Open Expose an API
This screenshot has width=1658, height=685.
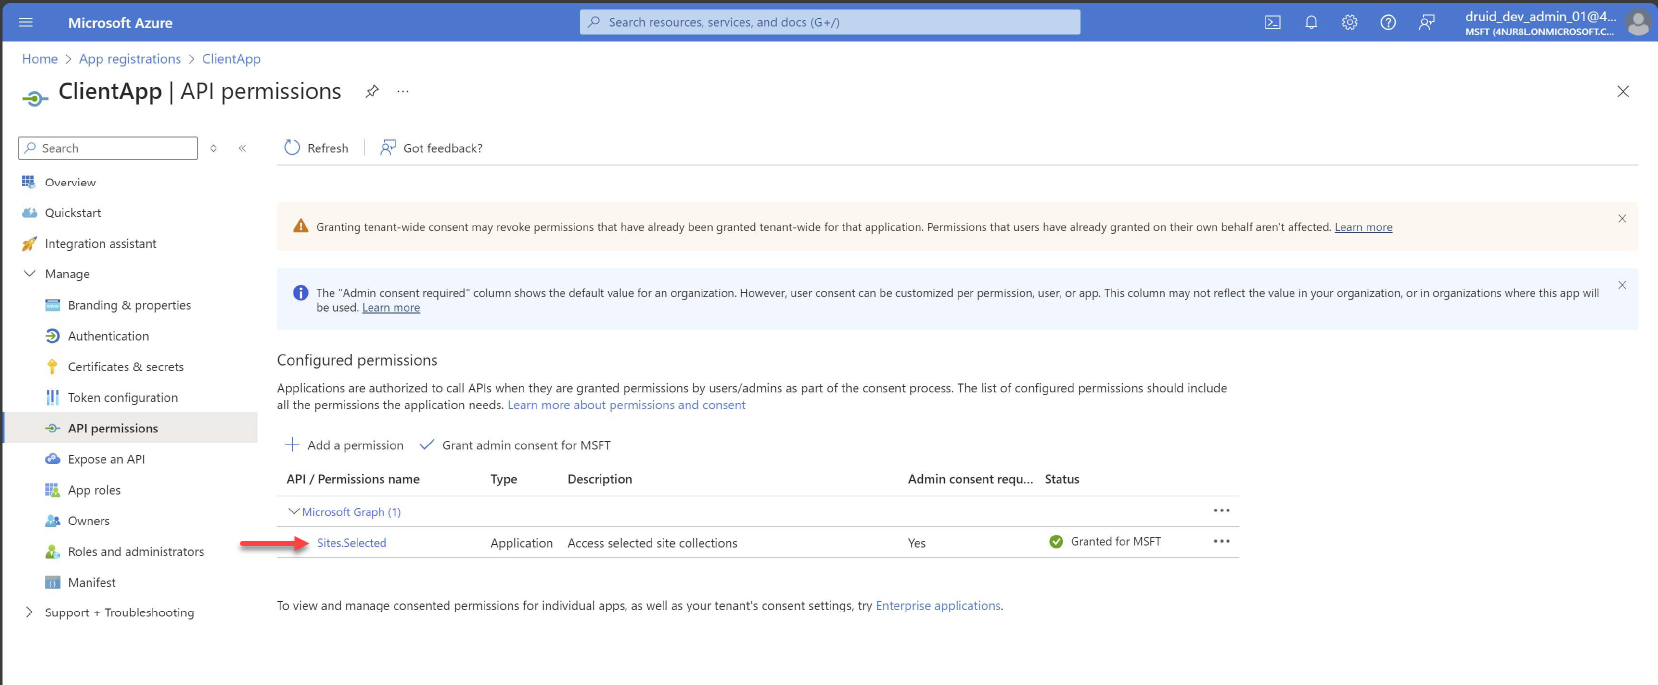coord(106,459)
